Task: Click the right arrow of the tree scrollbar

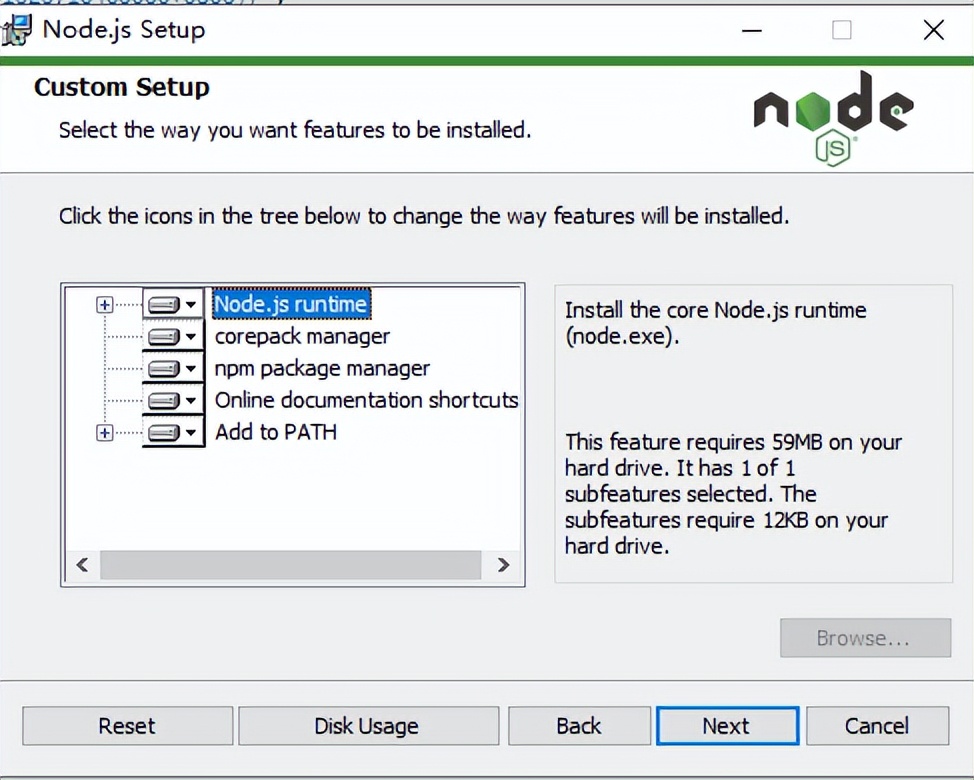Action: tap(504, 565)
